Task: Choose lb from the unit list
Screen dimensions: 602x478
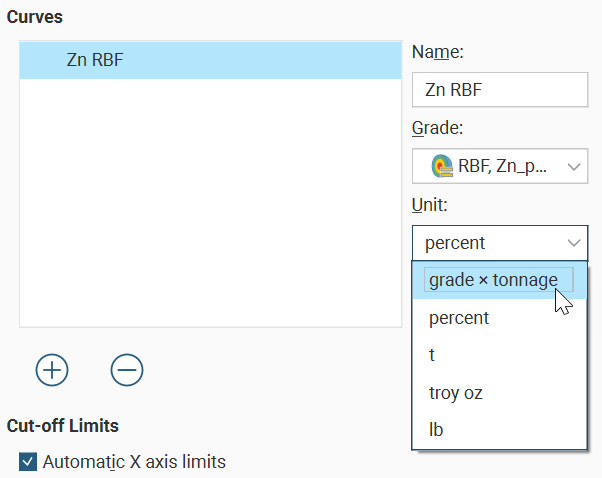Action: point(436,430)
